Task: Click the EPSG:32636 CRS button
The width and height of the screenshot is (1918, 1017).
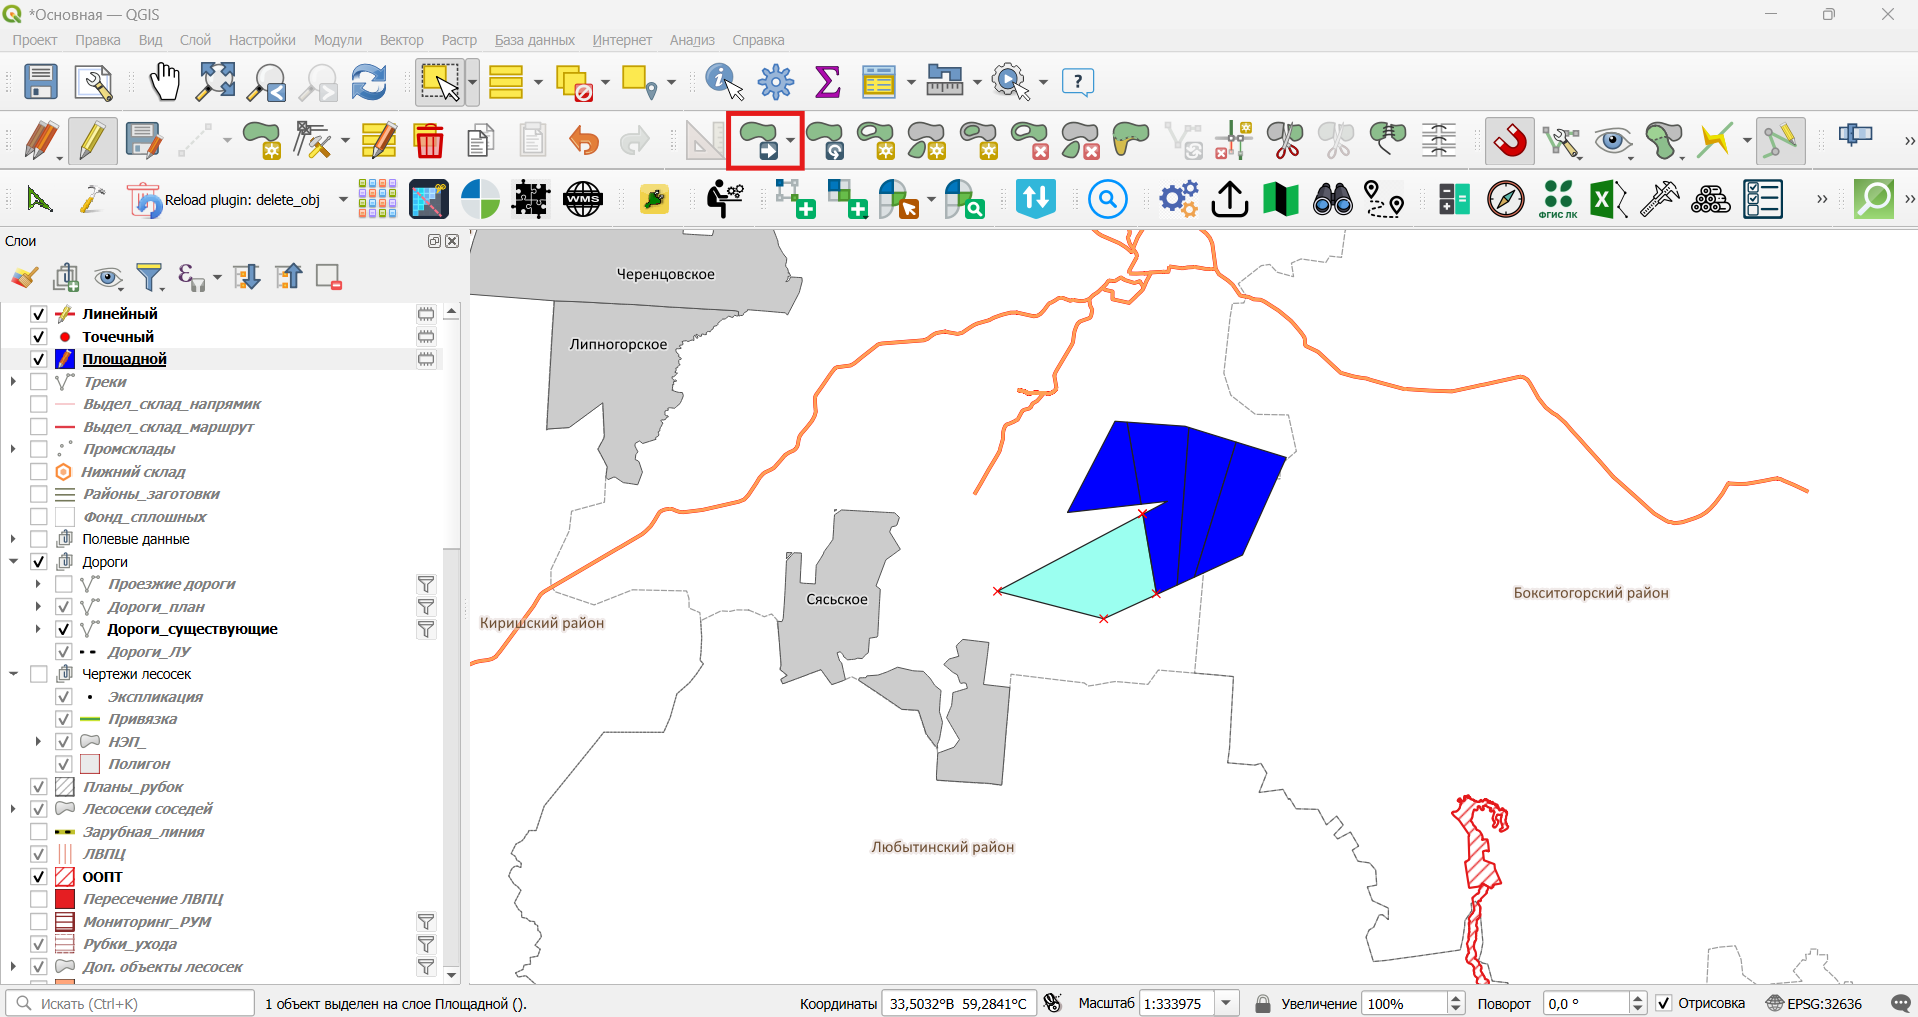Action: (x=1815, y=1003)
